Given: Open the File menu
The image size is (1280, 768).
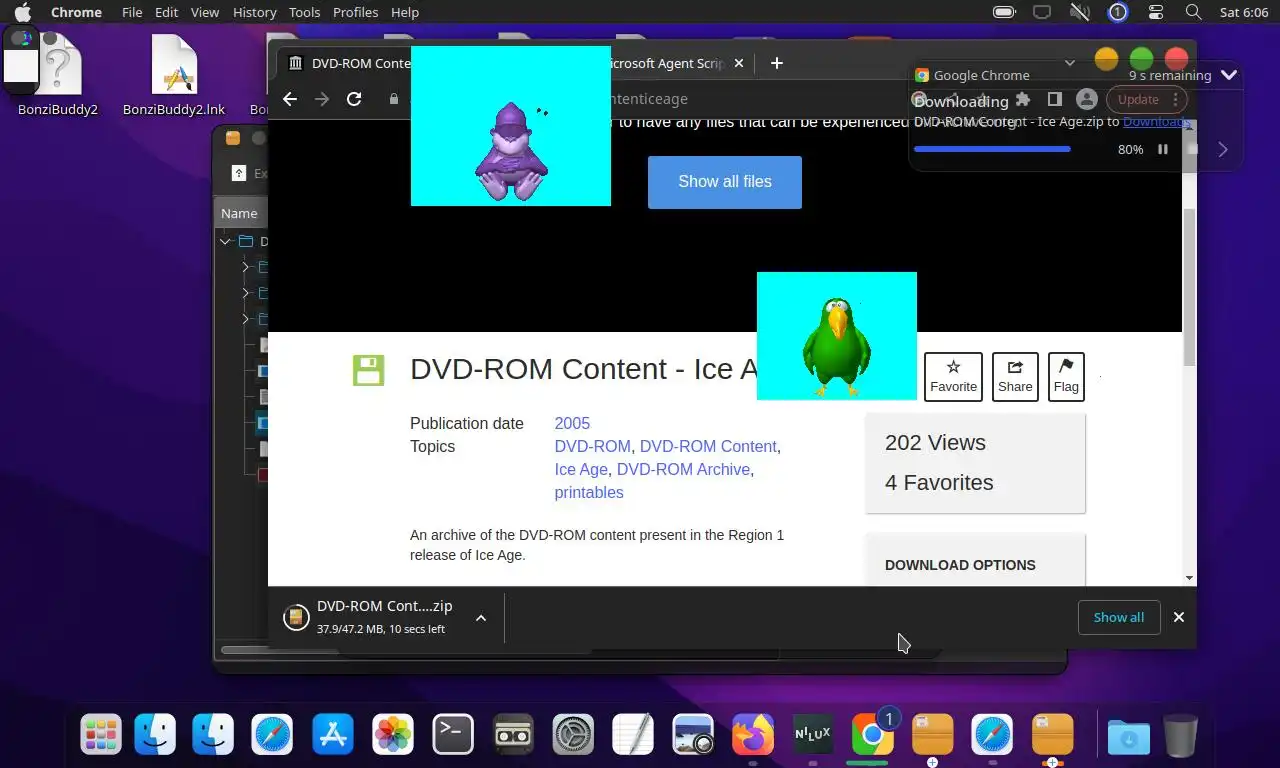Looking at the screenshot, I should pyautogui.click(x=132, y=12).
